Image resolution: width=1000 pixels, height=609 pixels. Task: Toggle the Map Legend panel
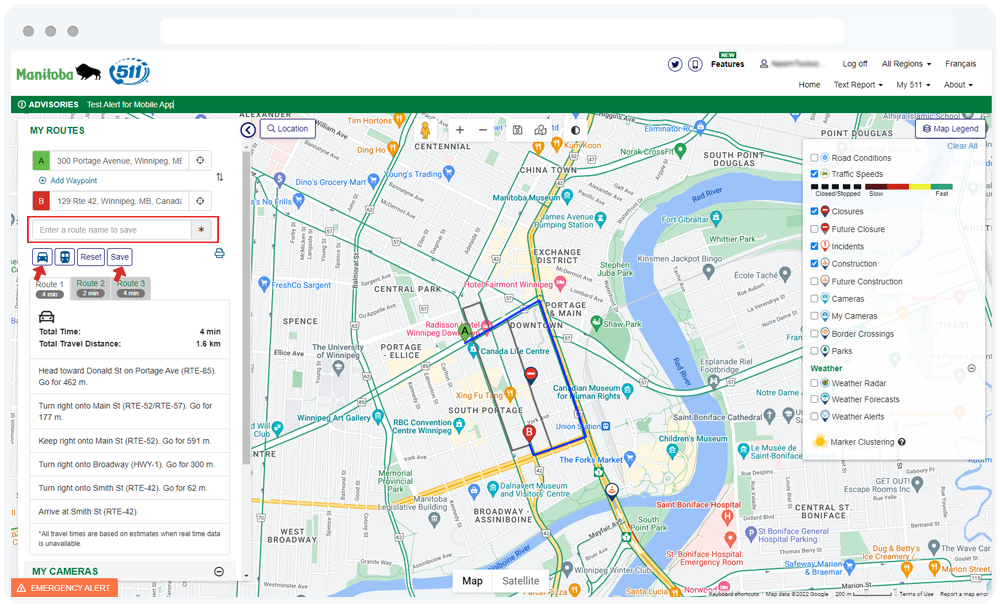950,129
